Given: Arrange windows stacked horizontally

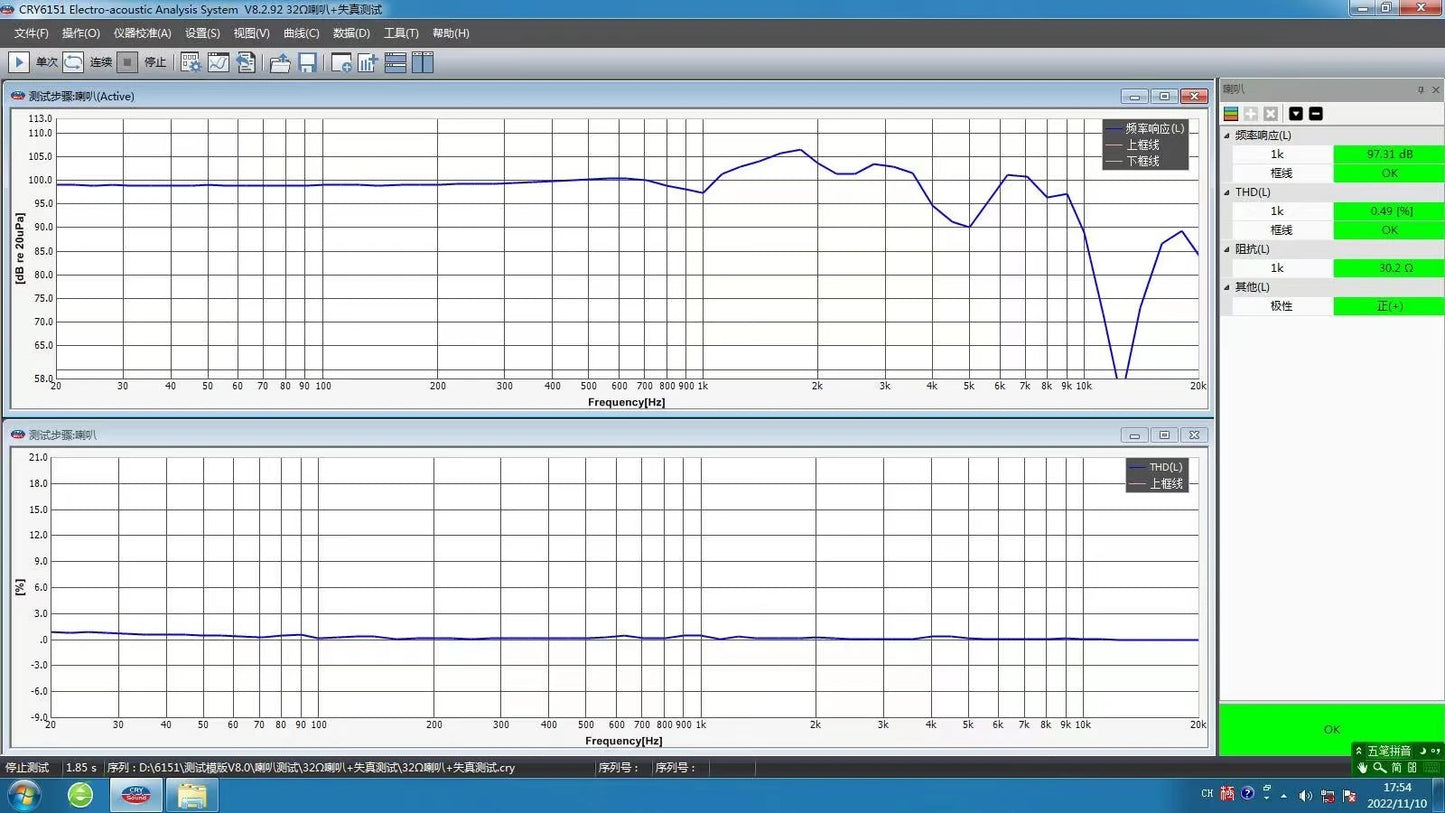Looking at the screenshot, I should (x=395, y=62).
